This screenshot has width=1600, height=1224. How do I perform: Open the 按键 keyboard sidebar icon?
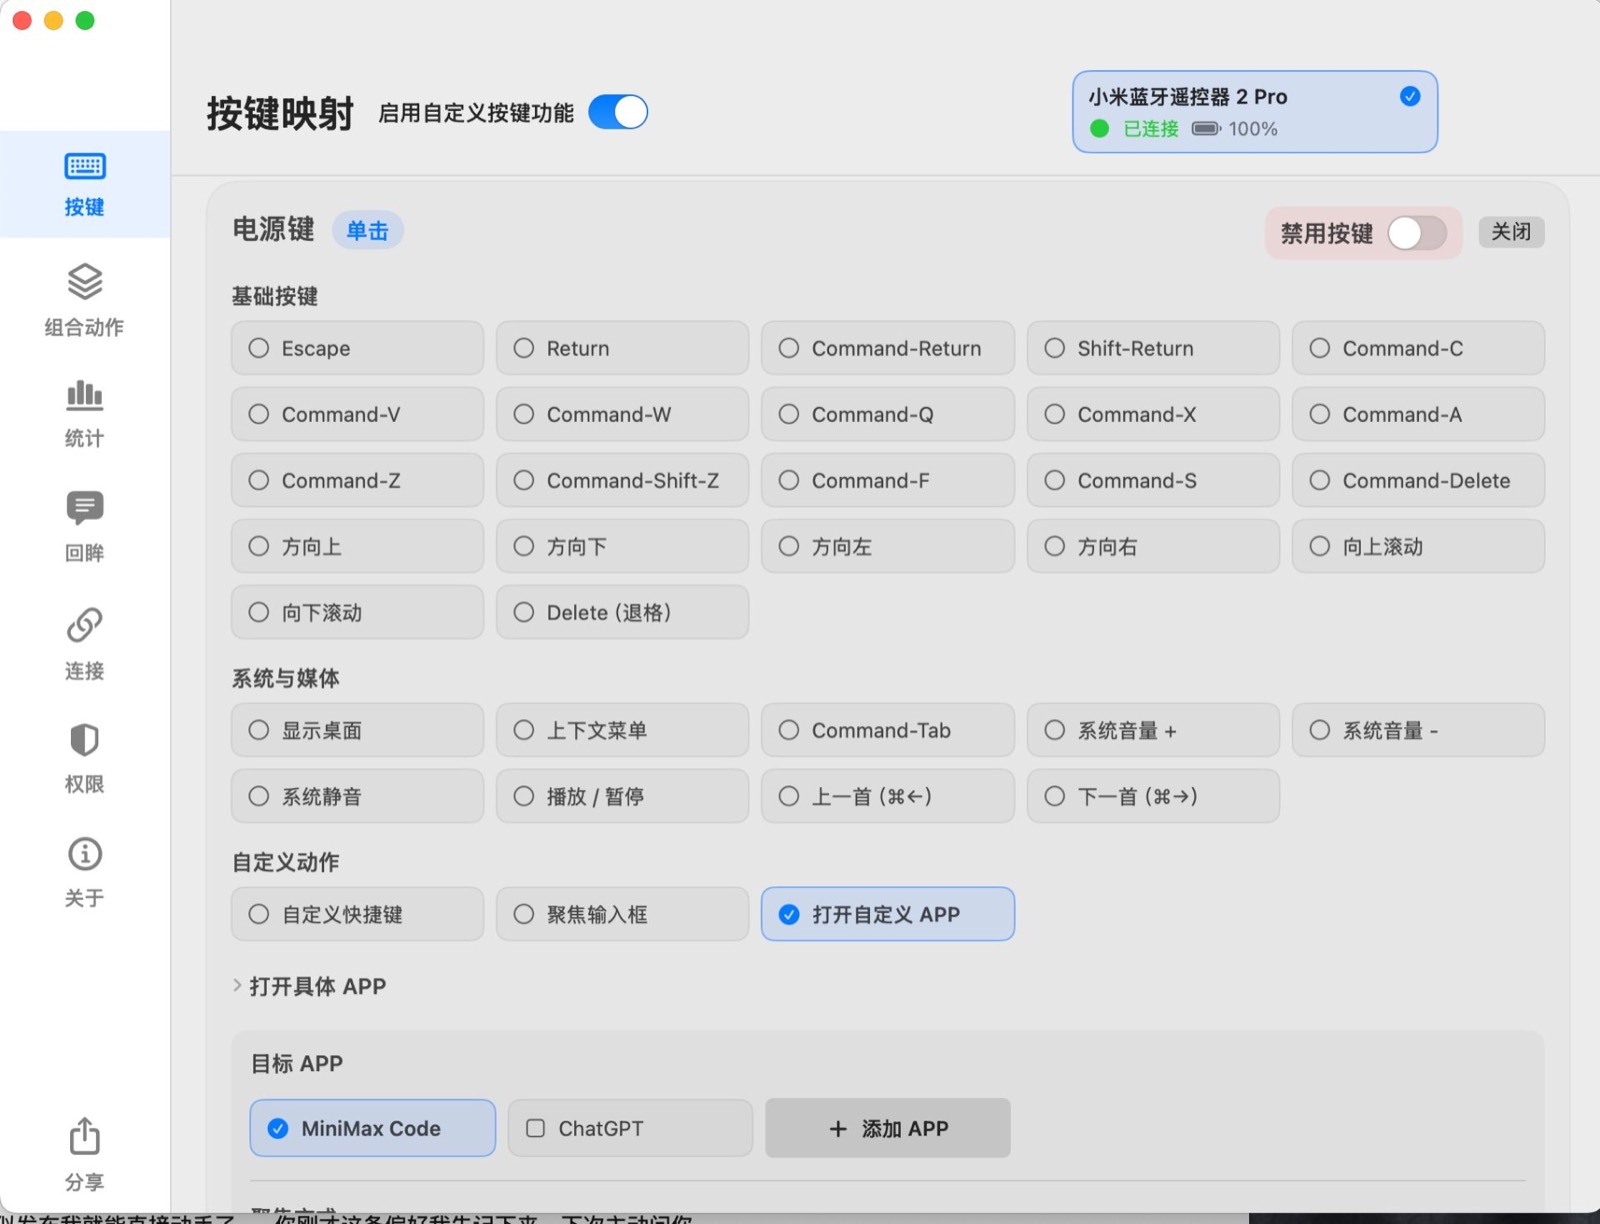tap(85, 166)
